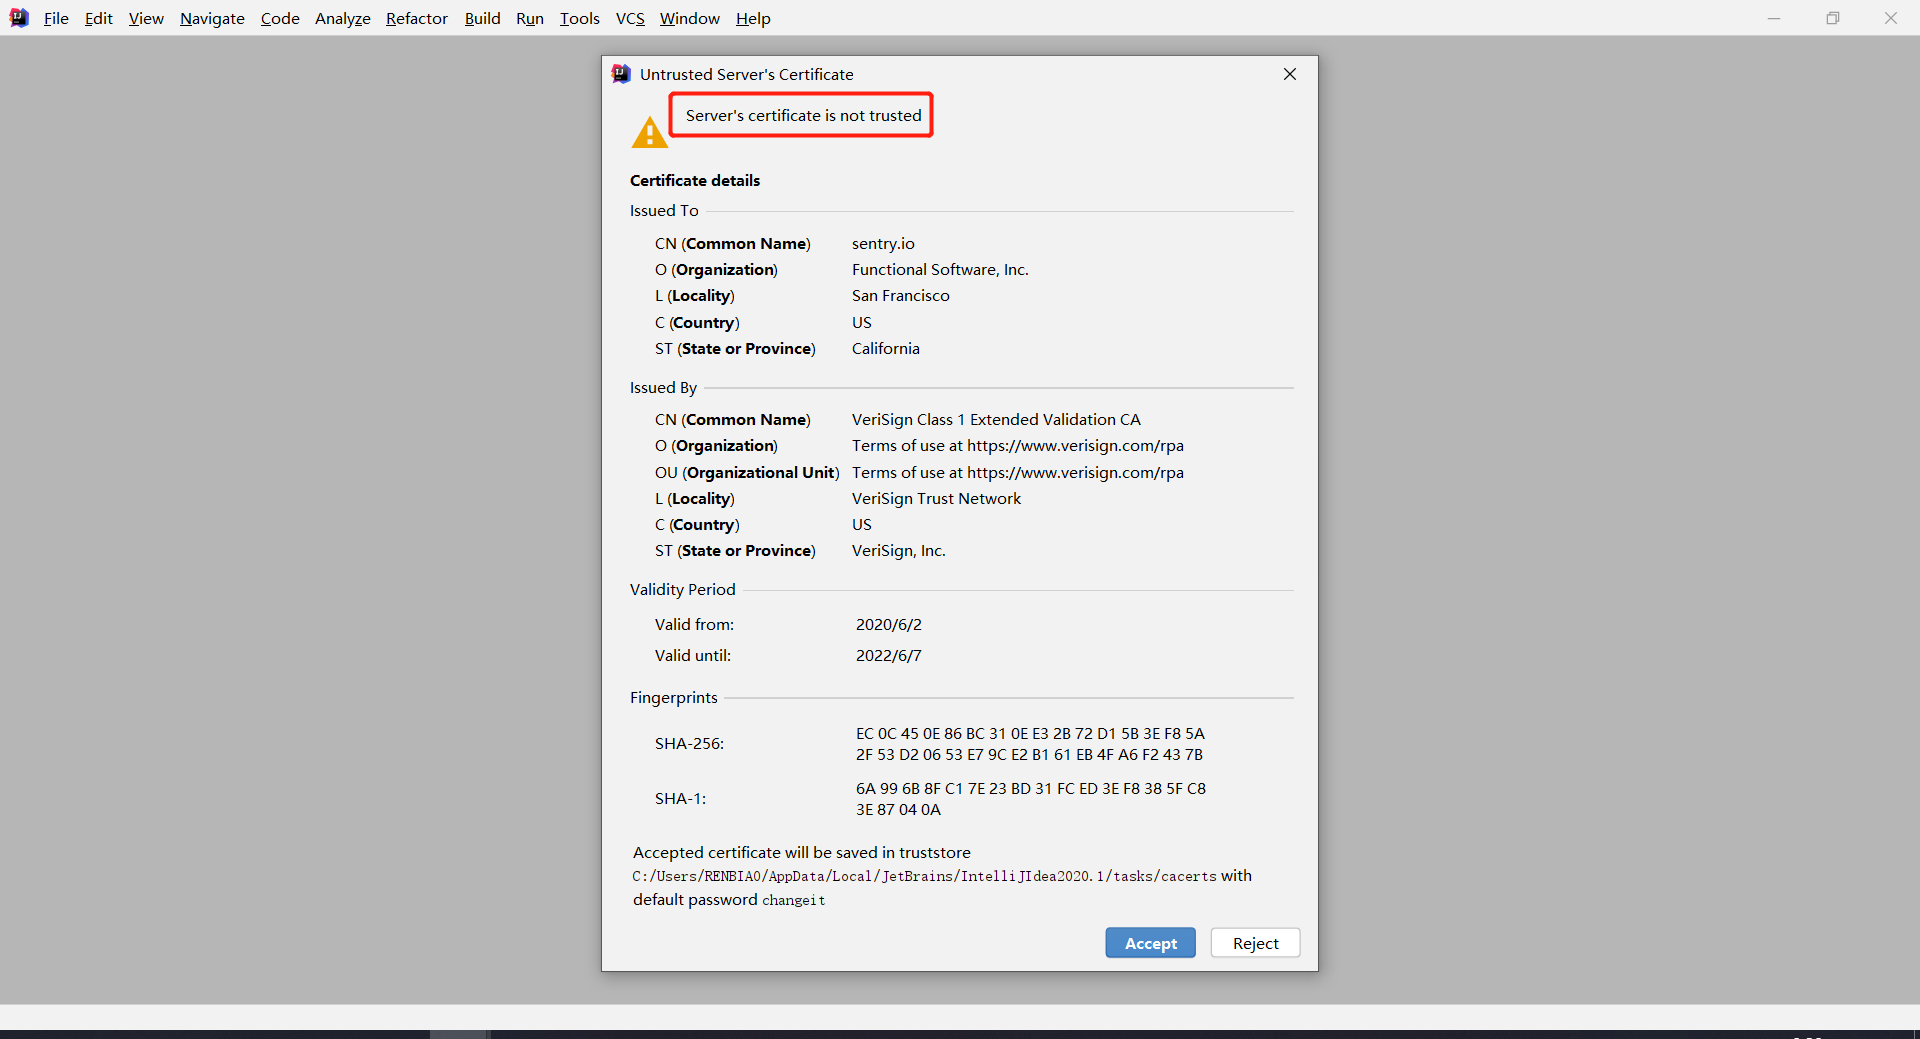Click the IntelliJ icon in certificate dialog title
Viewport: 1920px width, 1039px height.
pyautogui.click(x=621, y=74)
